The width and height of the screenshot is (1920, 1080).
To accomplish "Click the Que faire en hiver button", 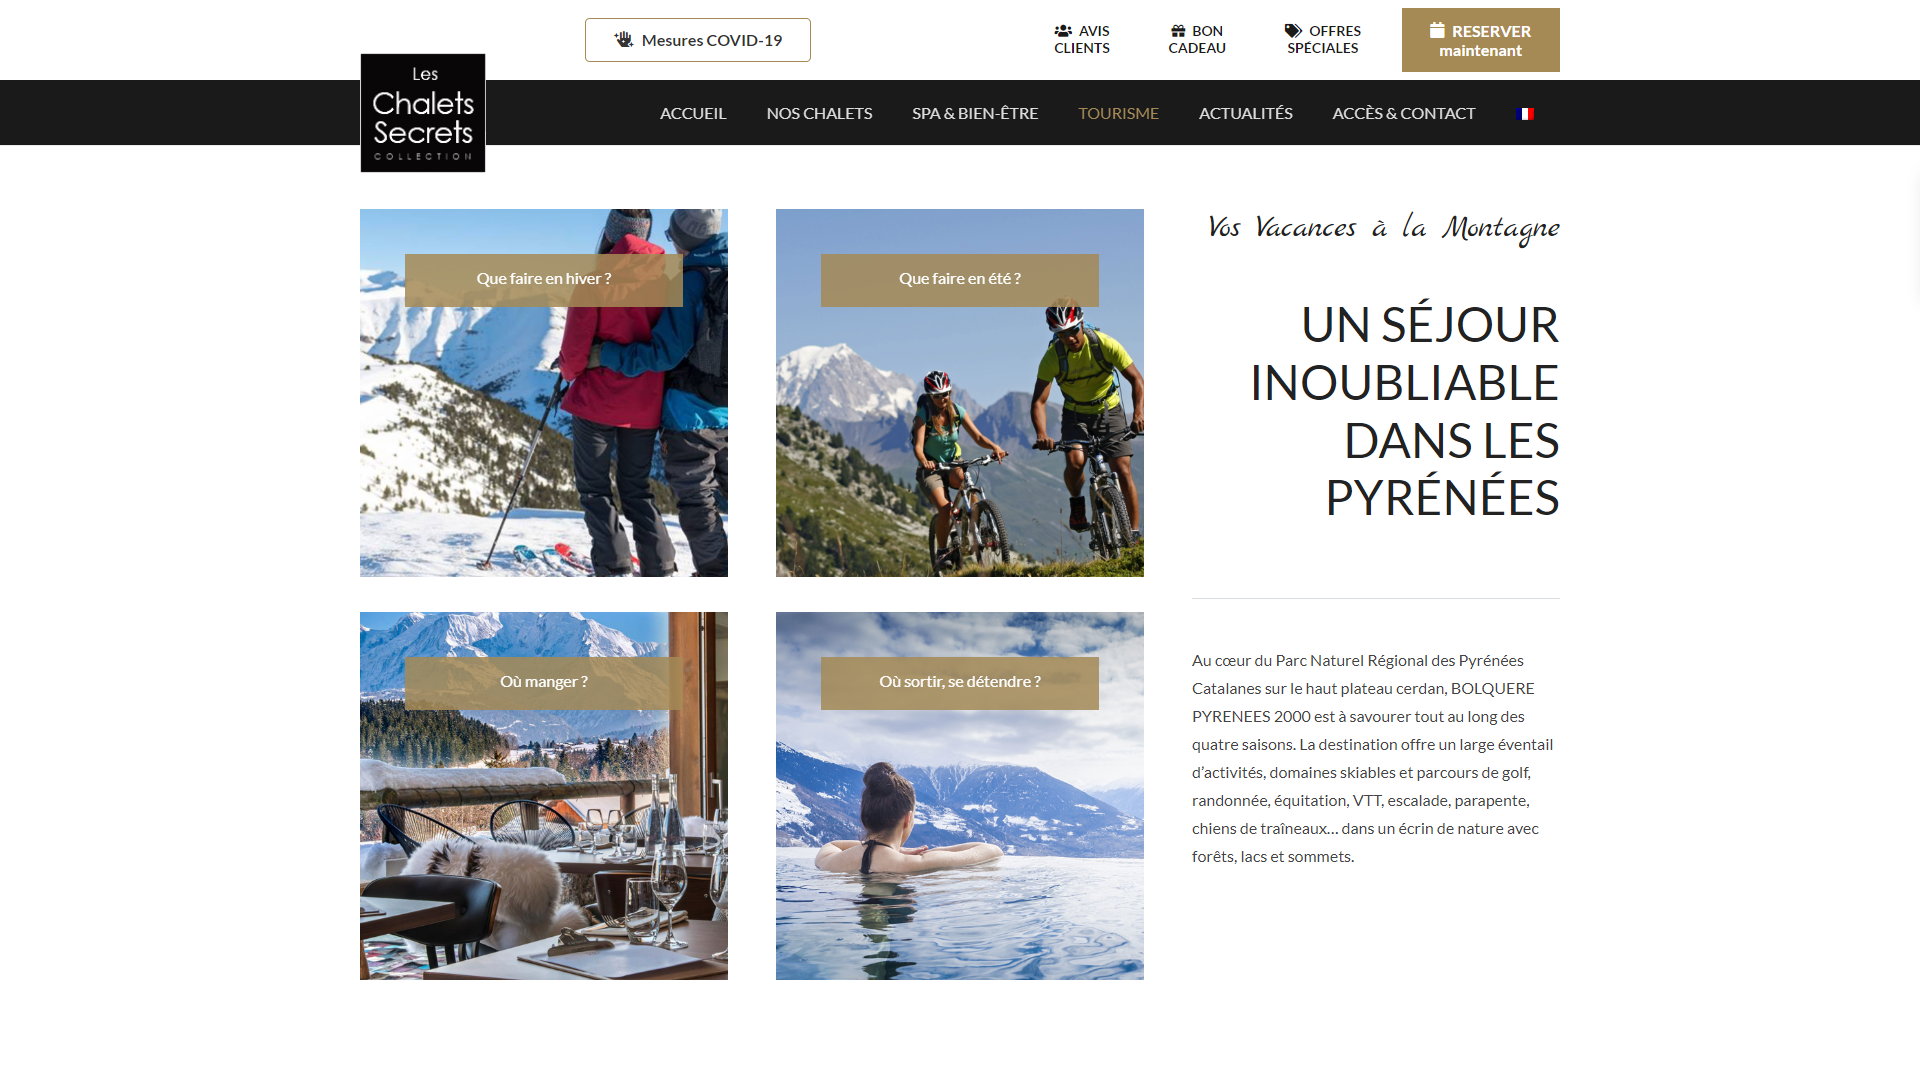I will tap(544, 280).
